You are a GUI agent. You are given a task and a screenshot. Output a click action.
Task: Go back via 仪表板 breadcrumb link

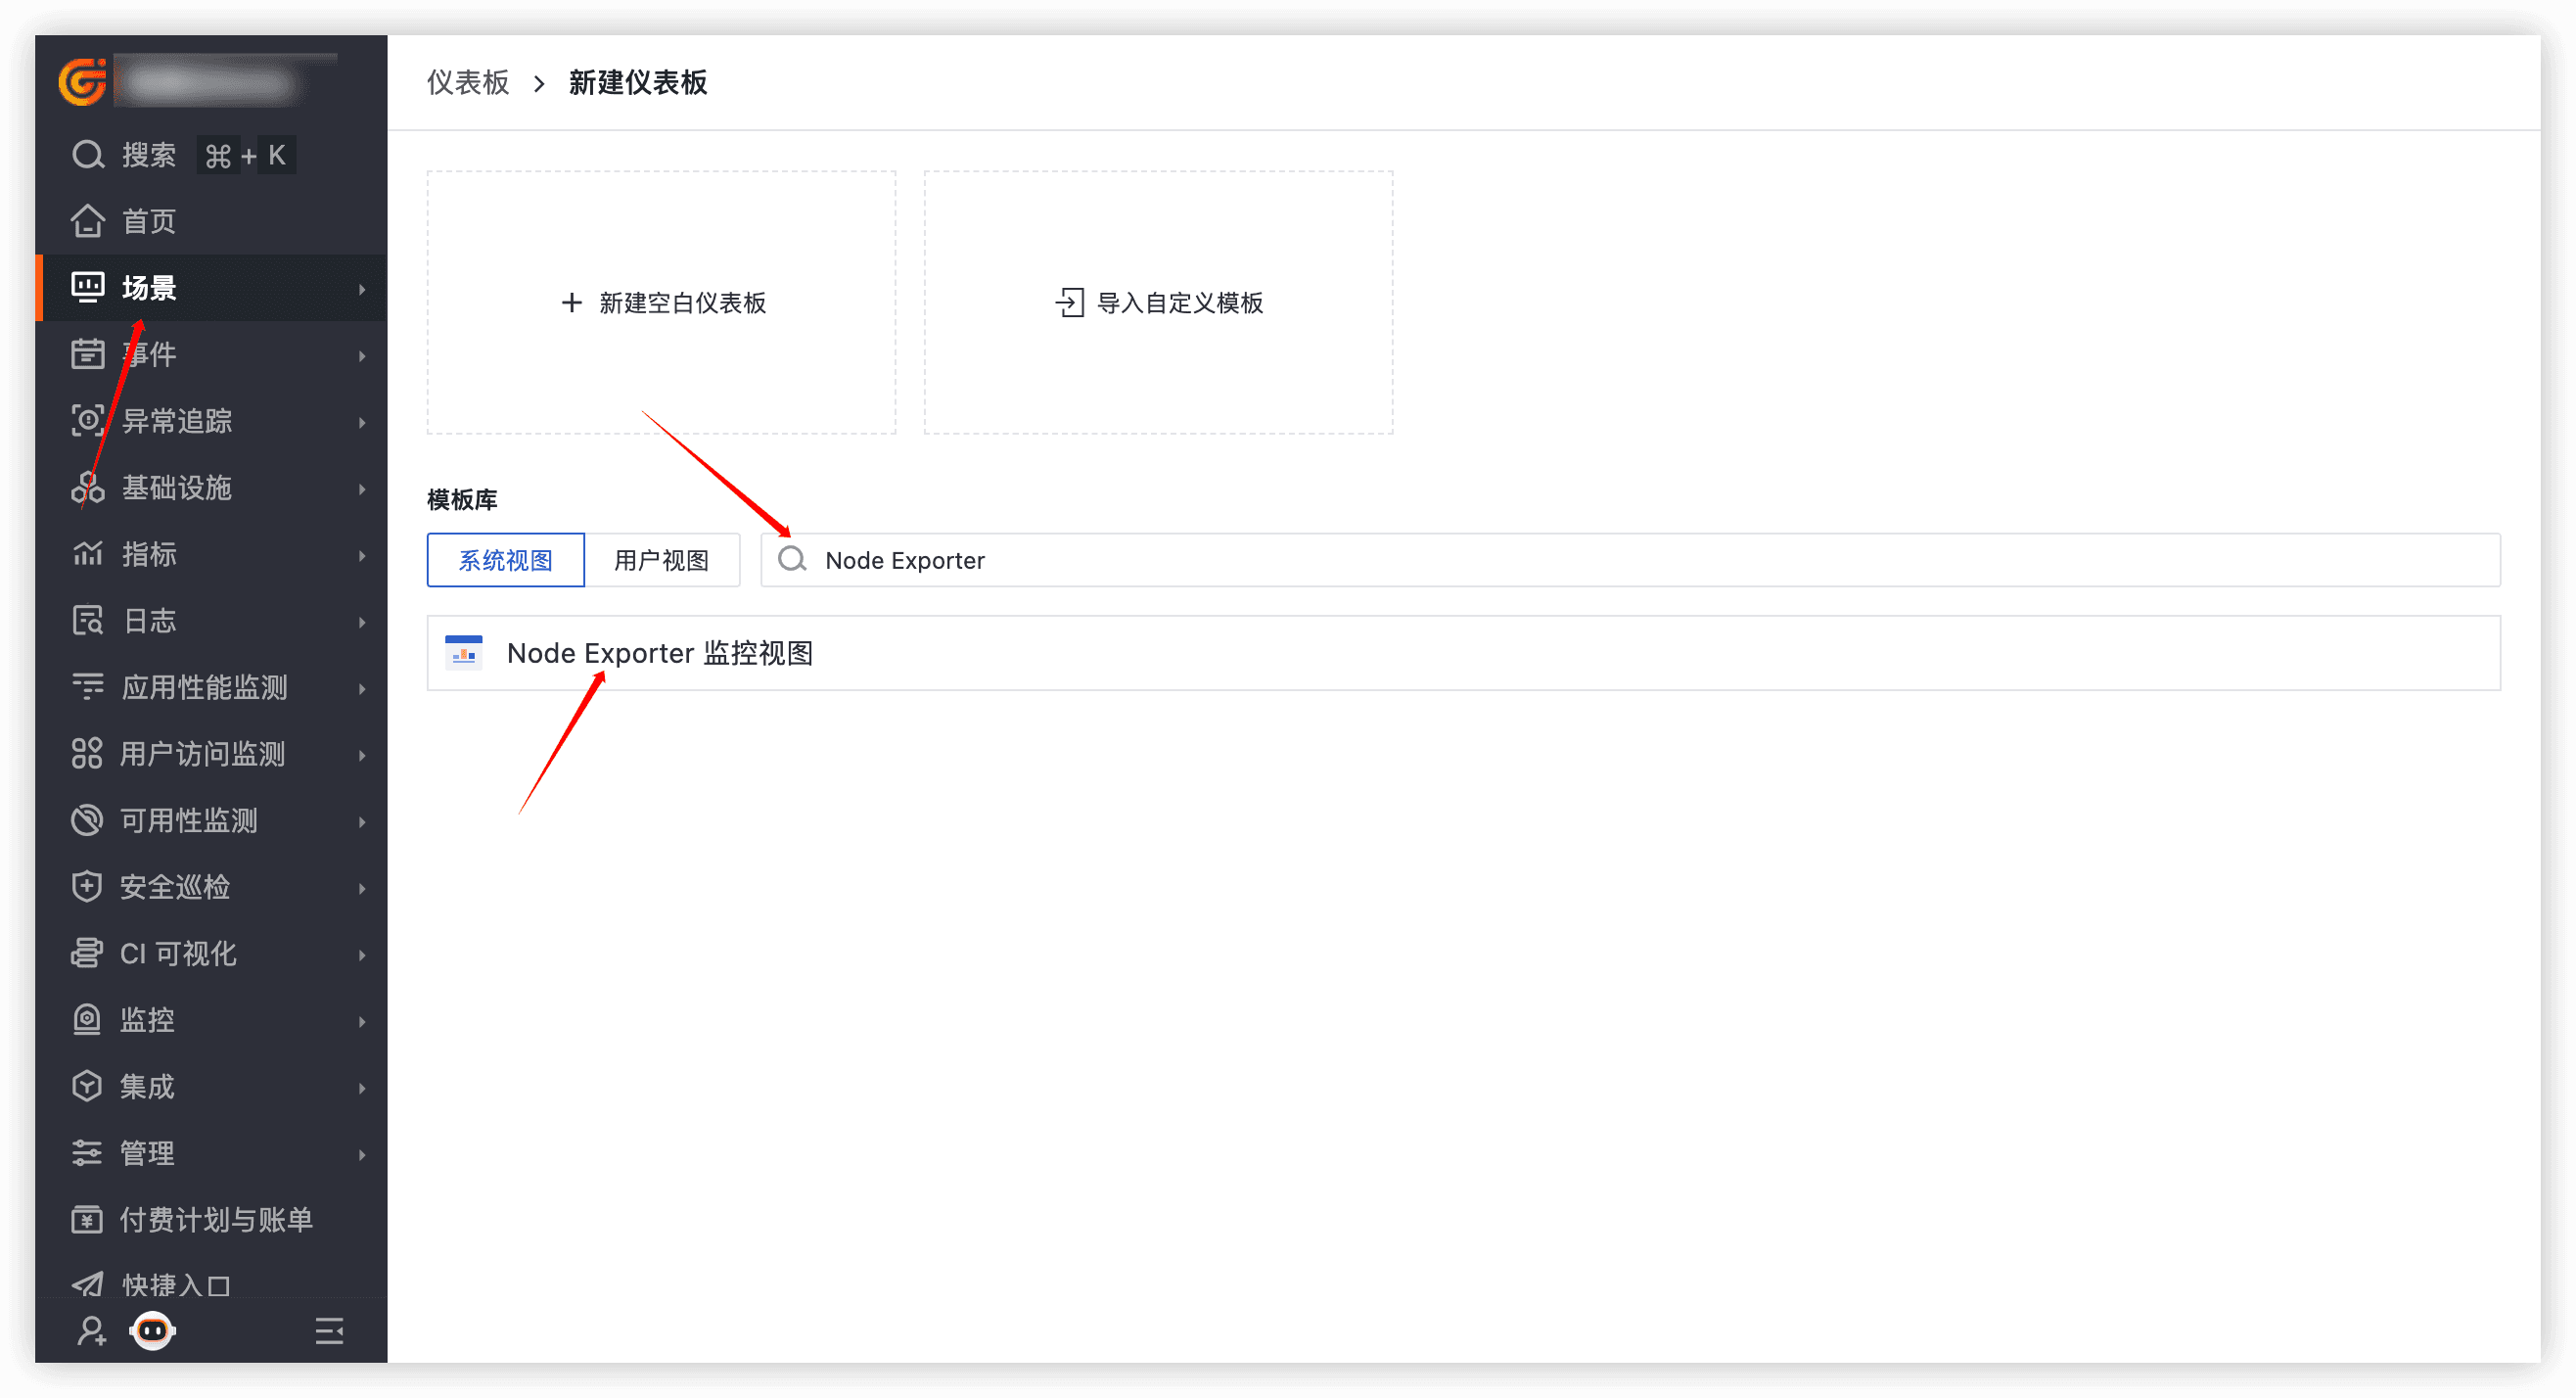(468, 82)
